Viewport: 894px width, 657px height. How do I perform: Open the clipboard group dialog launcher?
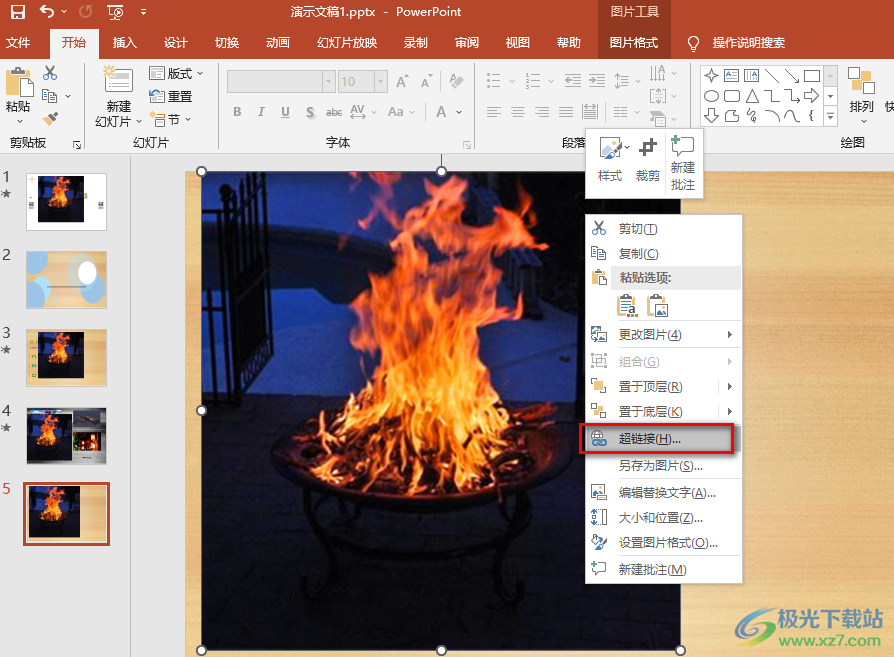click(x=77, y=145)
